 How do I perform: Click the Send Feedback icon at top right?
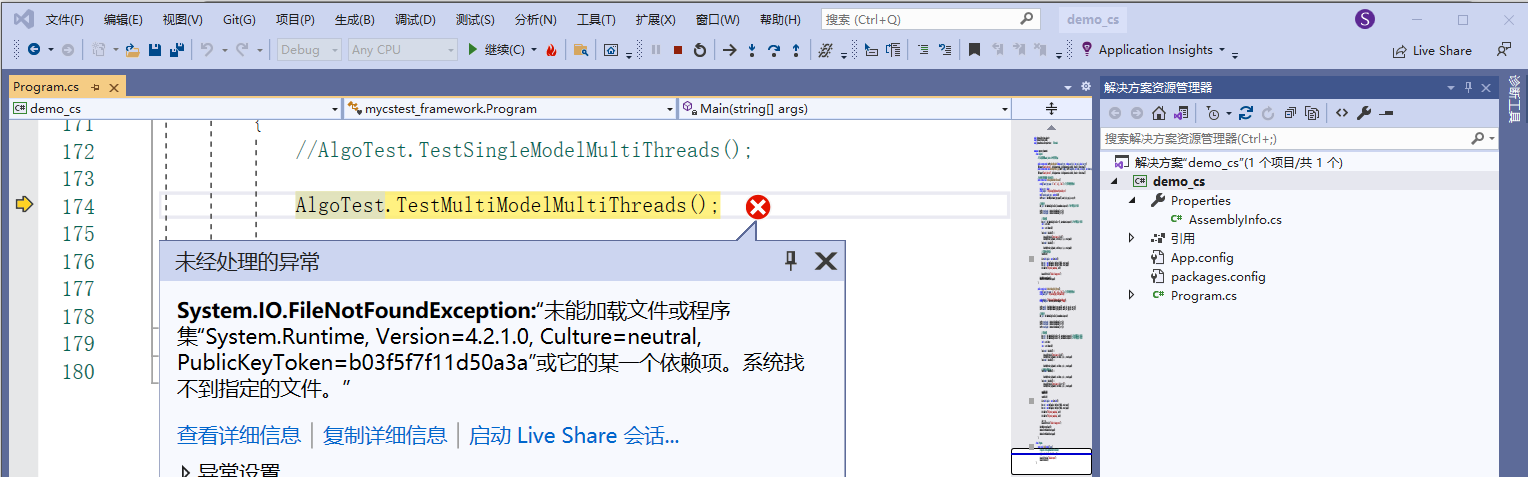[1503, 50]
